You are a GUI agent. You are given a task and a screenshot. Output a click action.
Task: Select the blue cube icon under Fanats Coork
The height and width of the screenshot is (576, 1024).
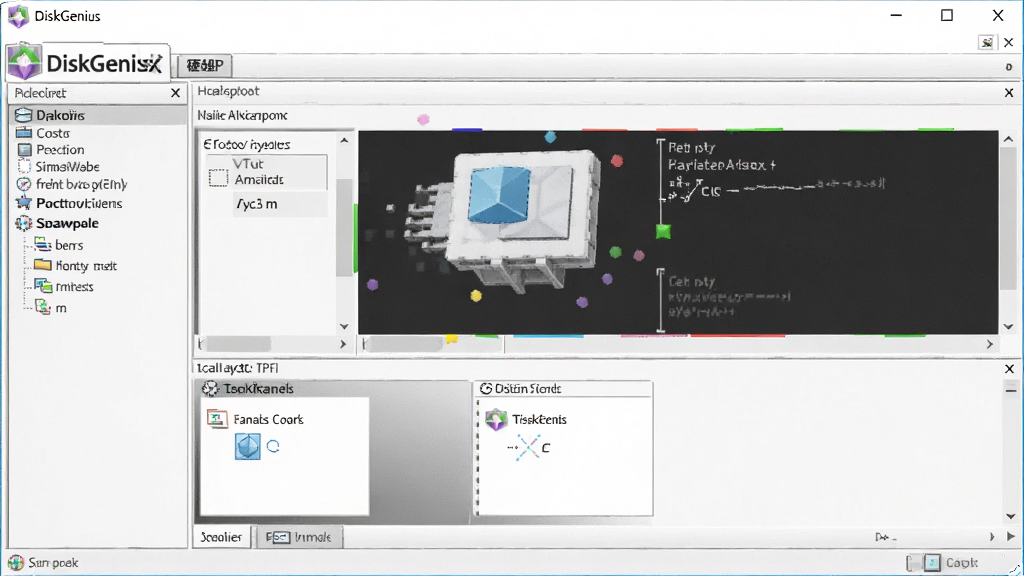point(248,447)
